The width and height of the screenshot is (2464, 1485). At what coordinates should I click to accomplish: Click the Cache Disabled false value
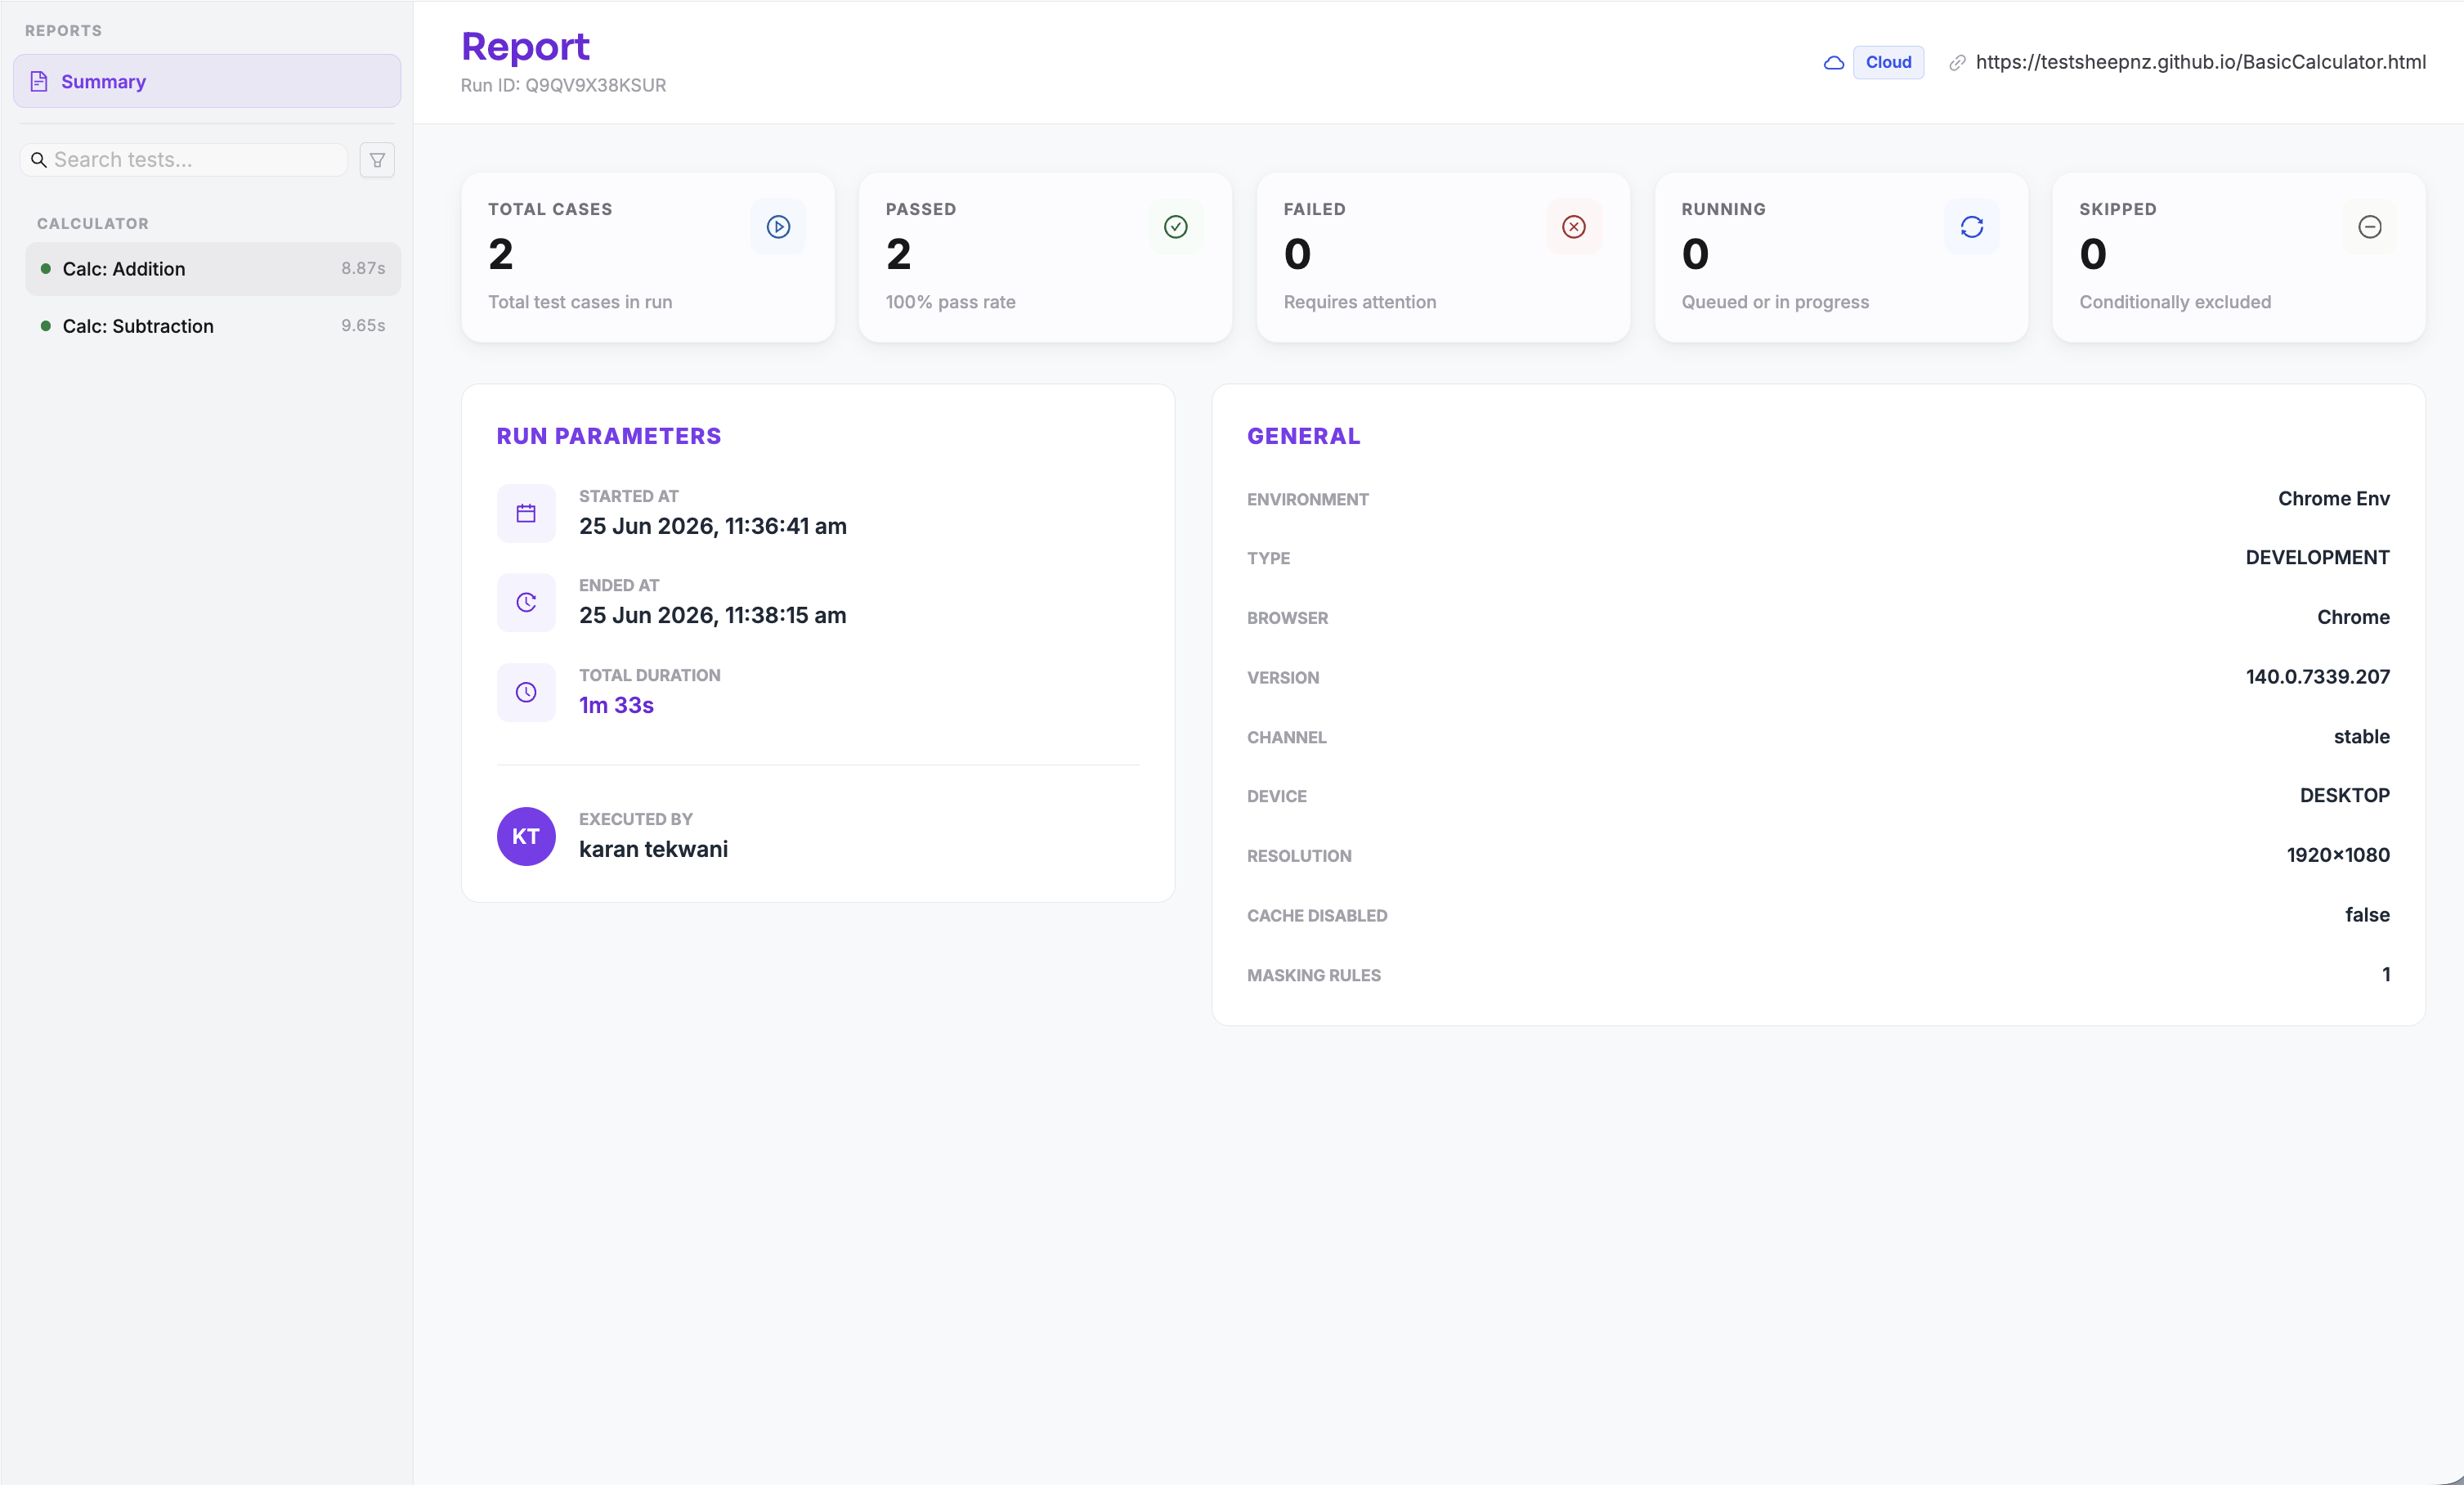tap(2368, 915)
